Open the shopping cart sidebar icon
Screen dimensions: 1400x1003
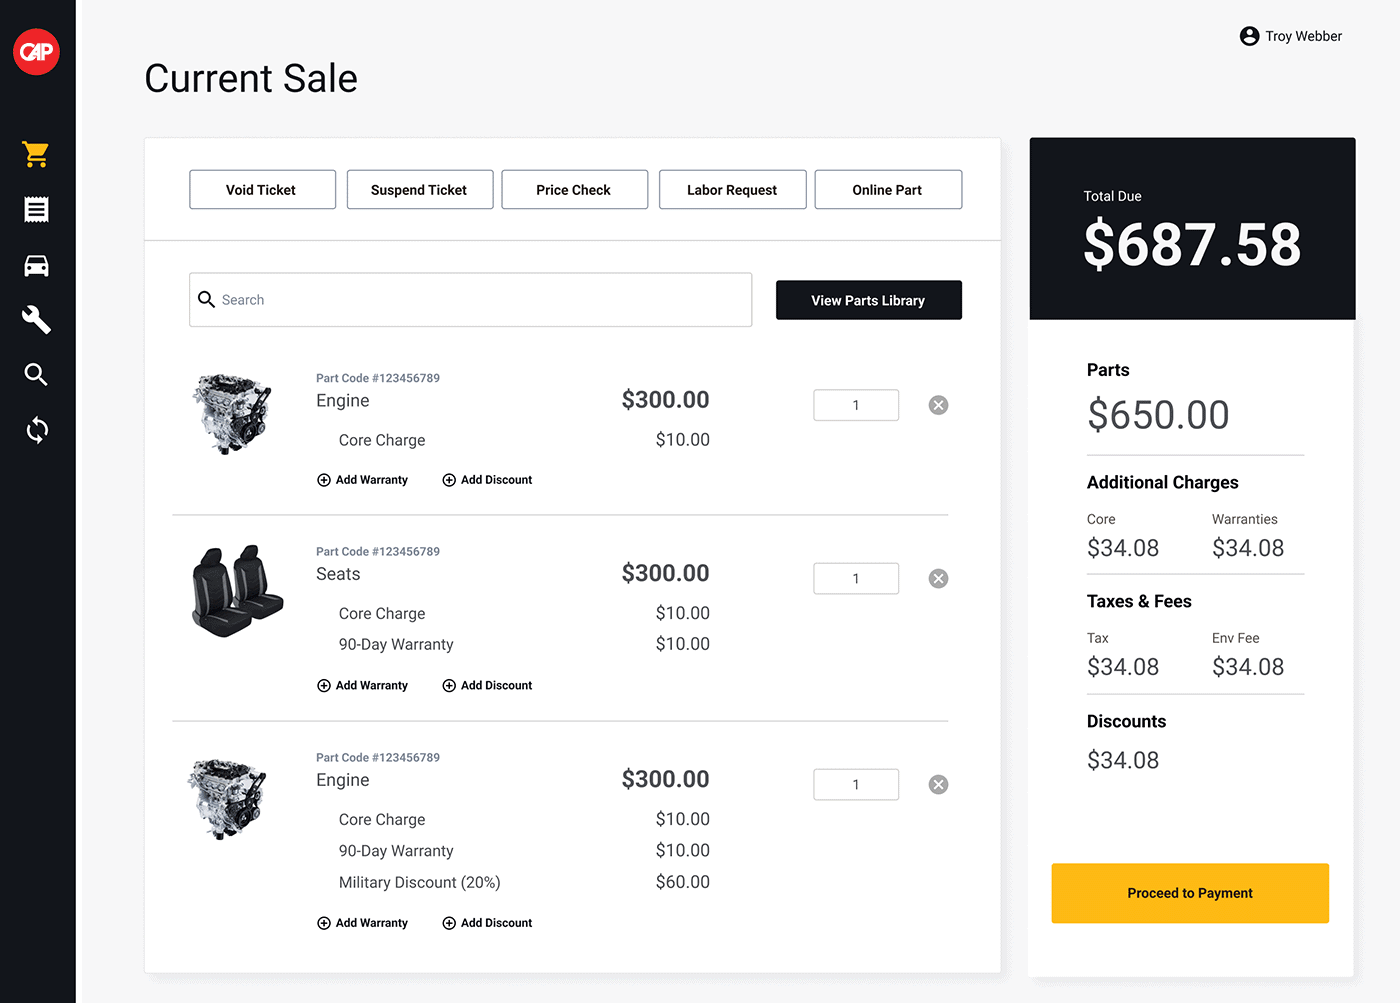(x=36, y=154)
